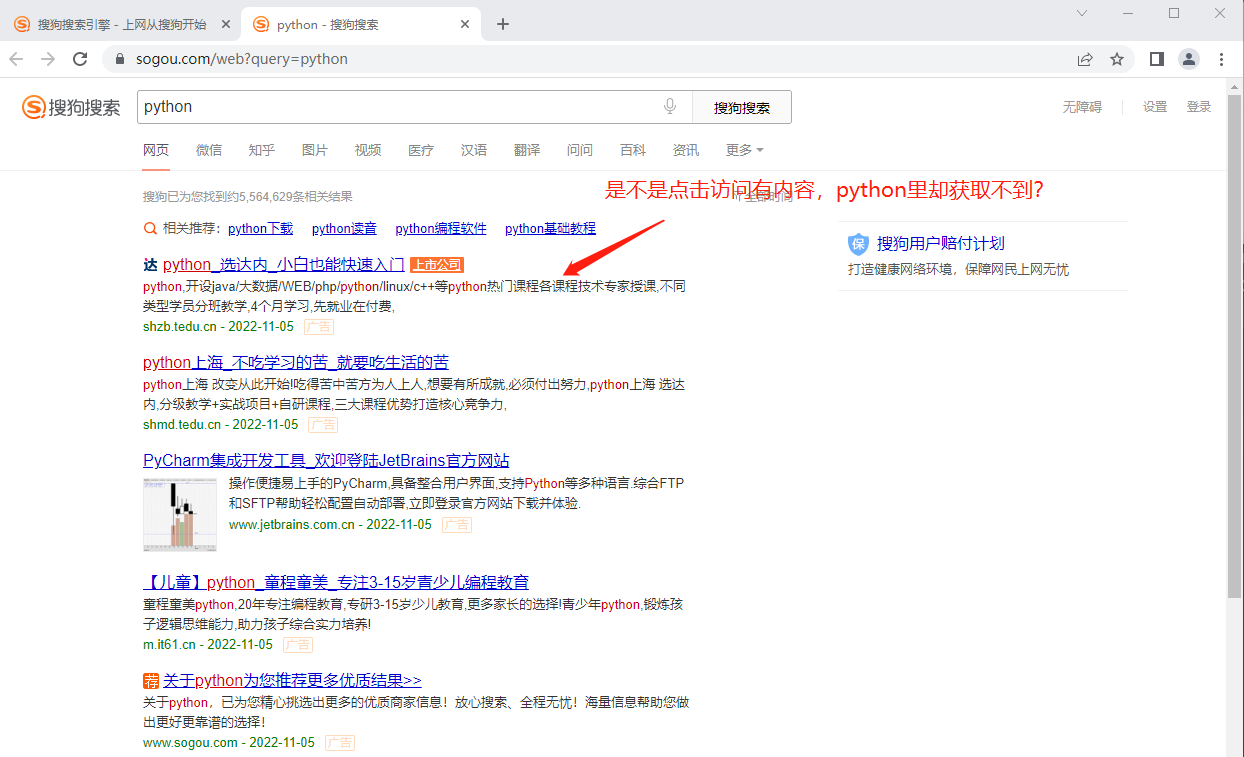1244x757 pixels.
Task: Open result python_选达内_小白也能快速入门
Action: 284,265
